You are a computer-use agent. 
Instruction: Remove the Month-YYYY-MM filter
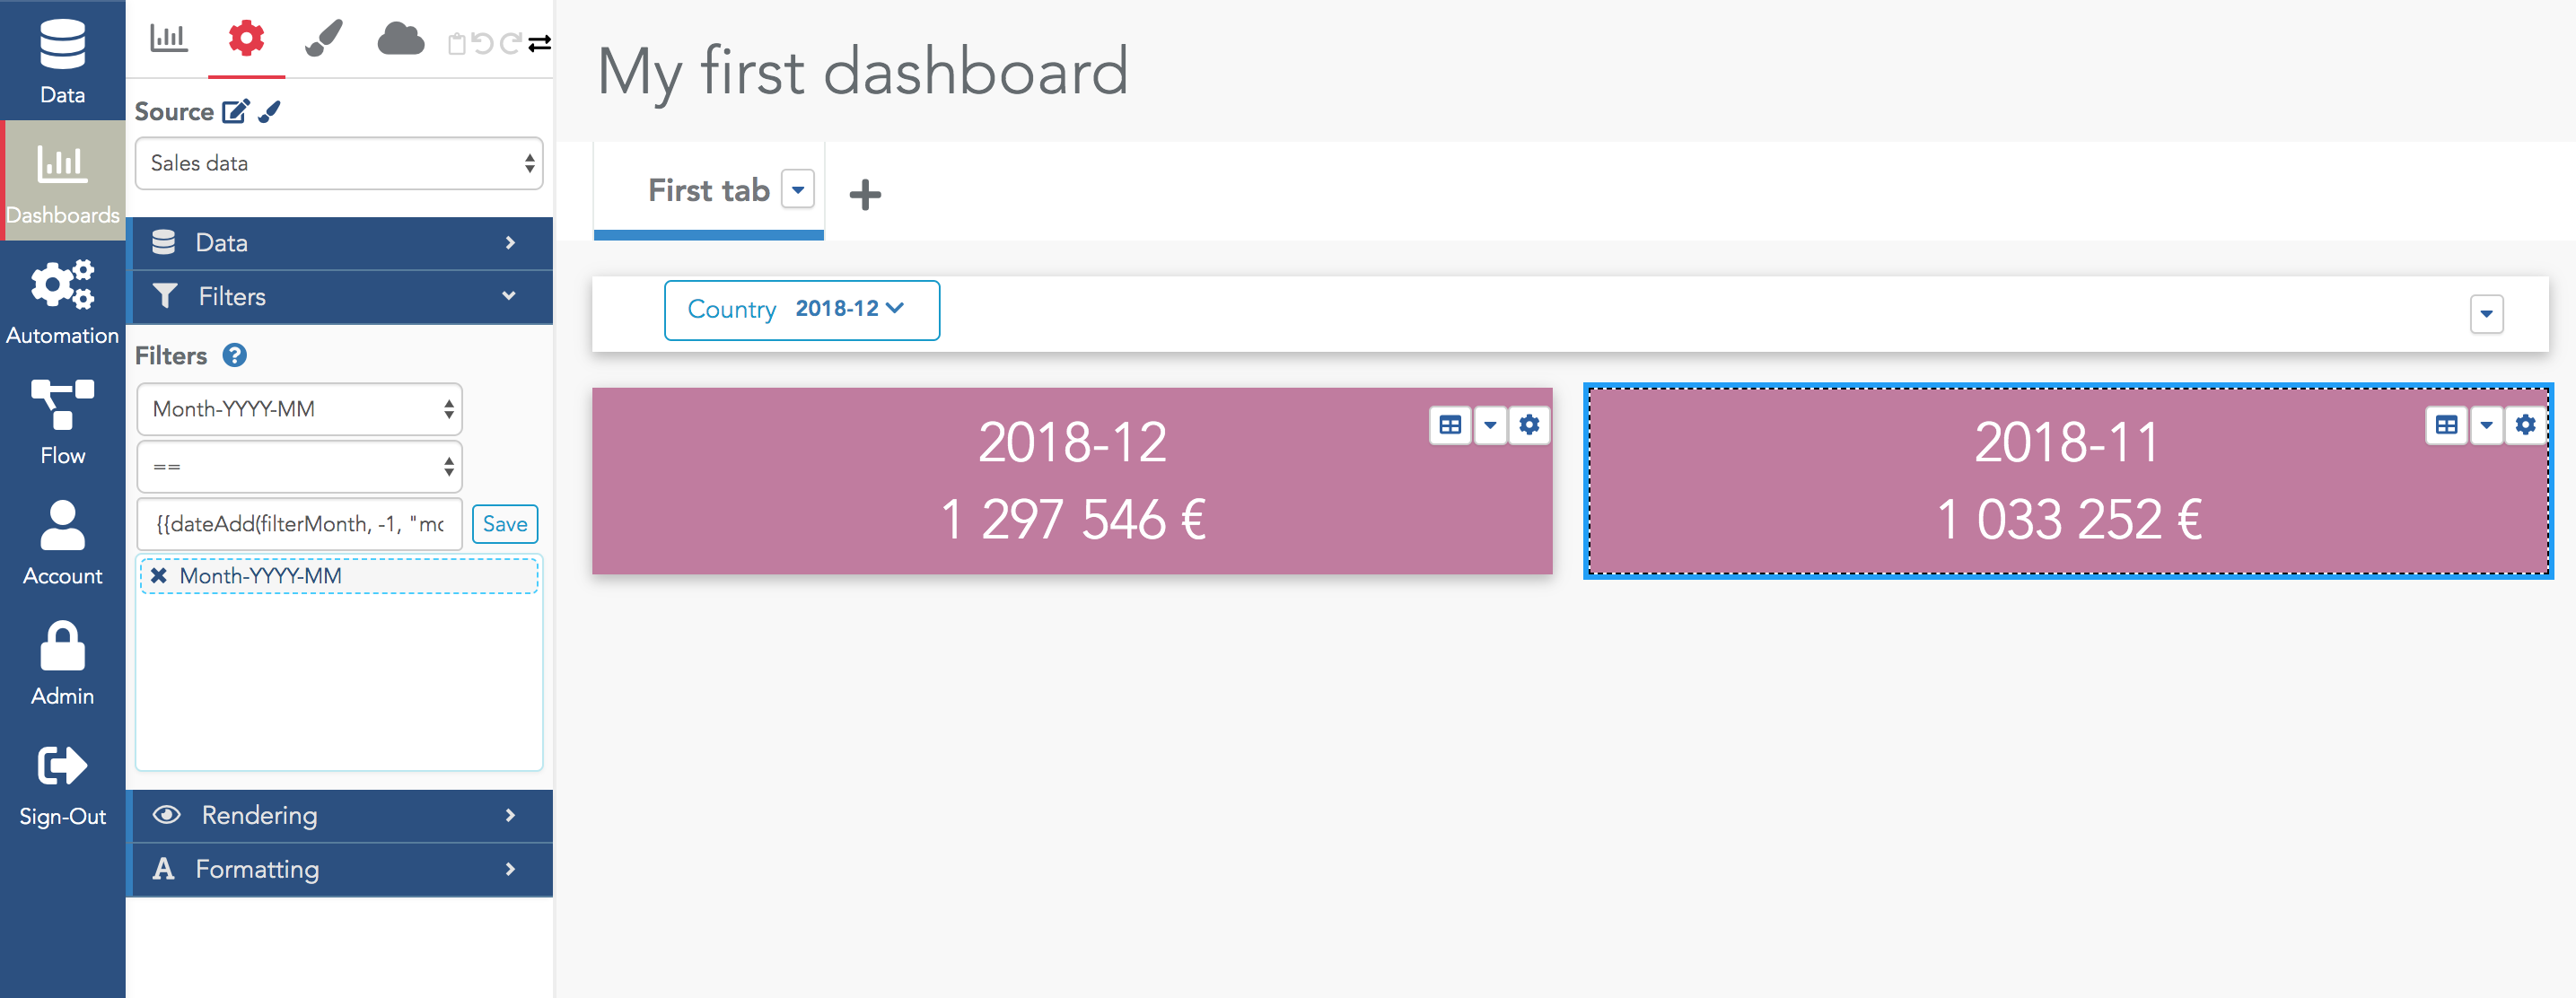(158, 576)
